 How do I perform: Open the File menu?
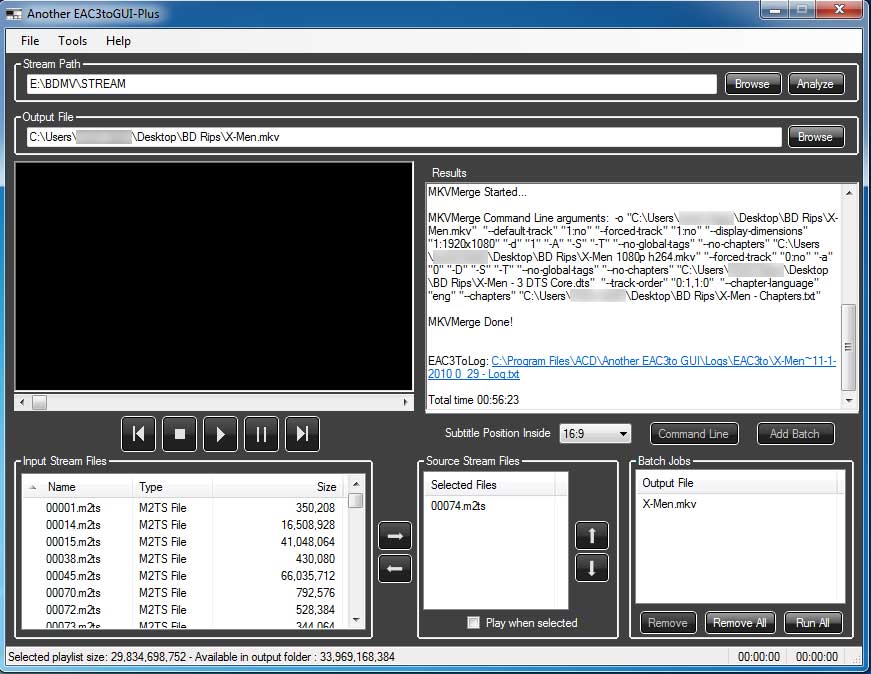(30, 41)
